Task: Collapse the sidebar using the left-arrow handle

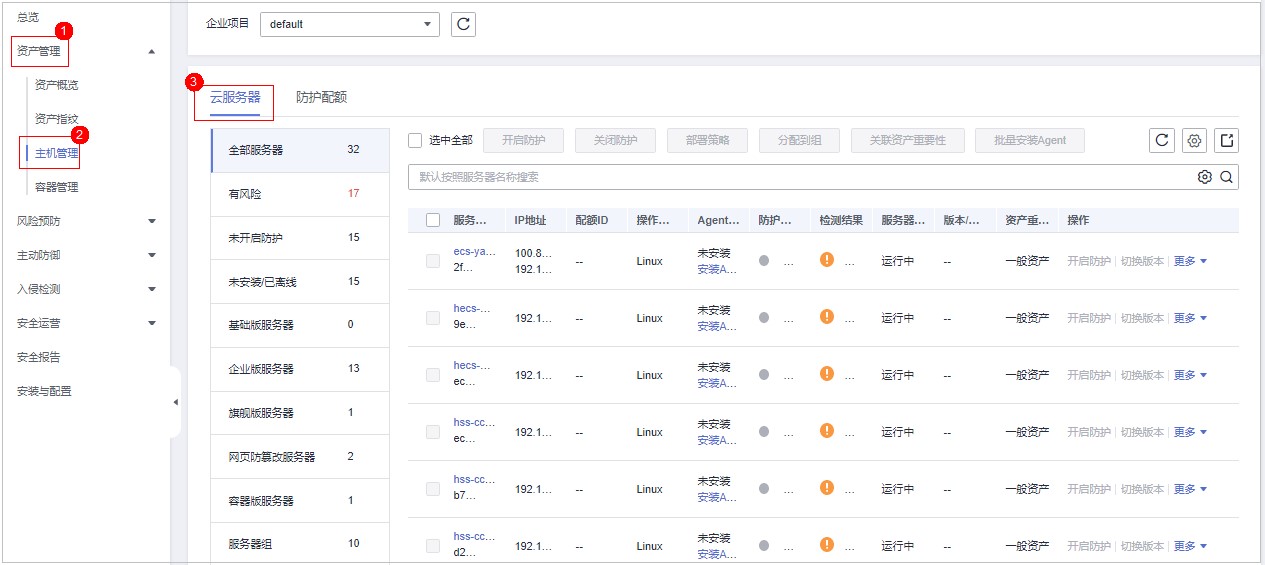Action: point(175,402)
